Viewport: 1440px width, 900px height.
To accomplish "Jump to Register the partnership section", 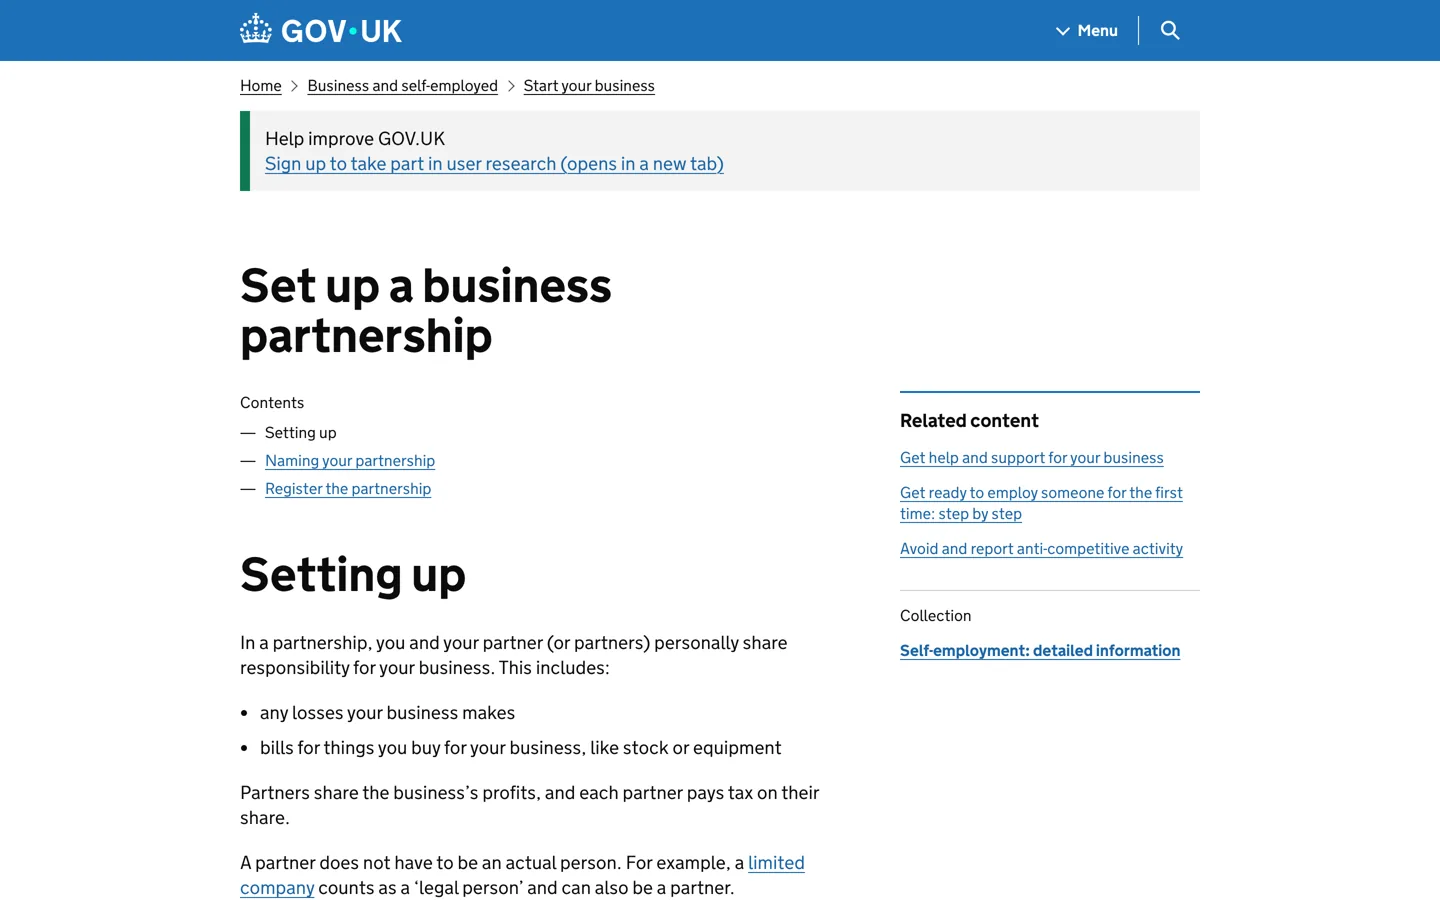I will coord(348,489).
